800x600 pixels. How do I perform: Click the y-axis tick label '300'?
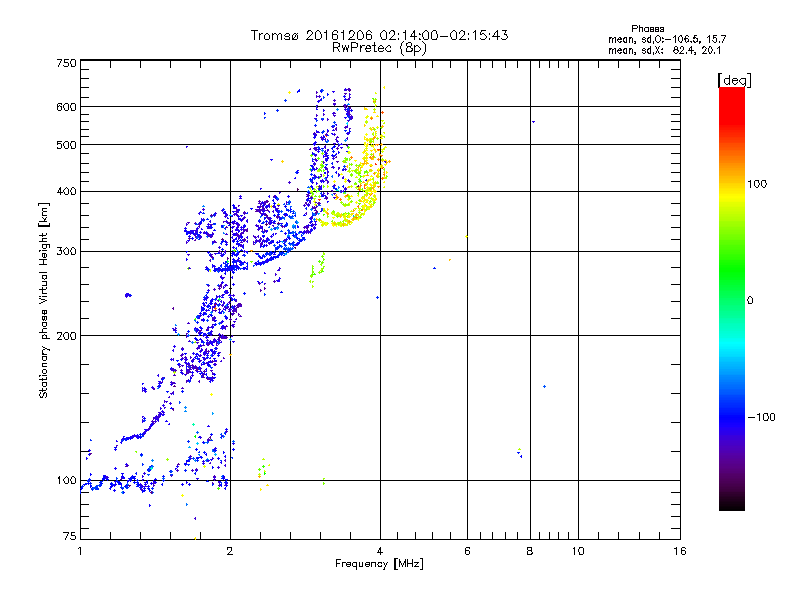pyautogui.click(x=66, y=252)
